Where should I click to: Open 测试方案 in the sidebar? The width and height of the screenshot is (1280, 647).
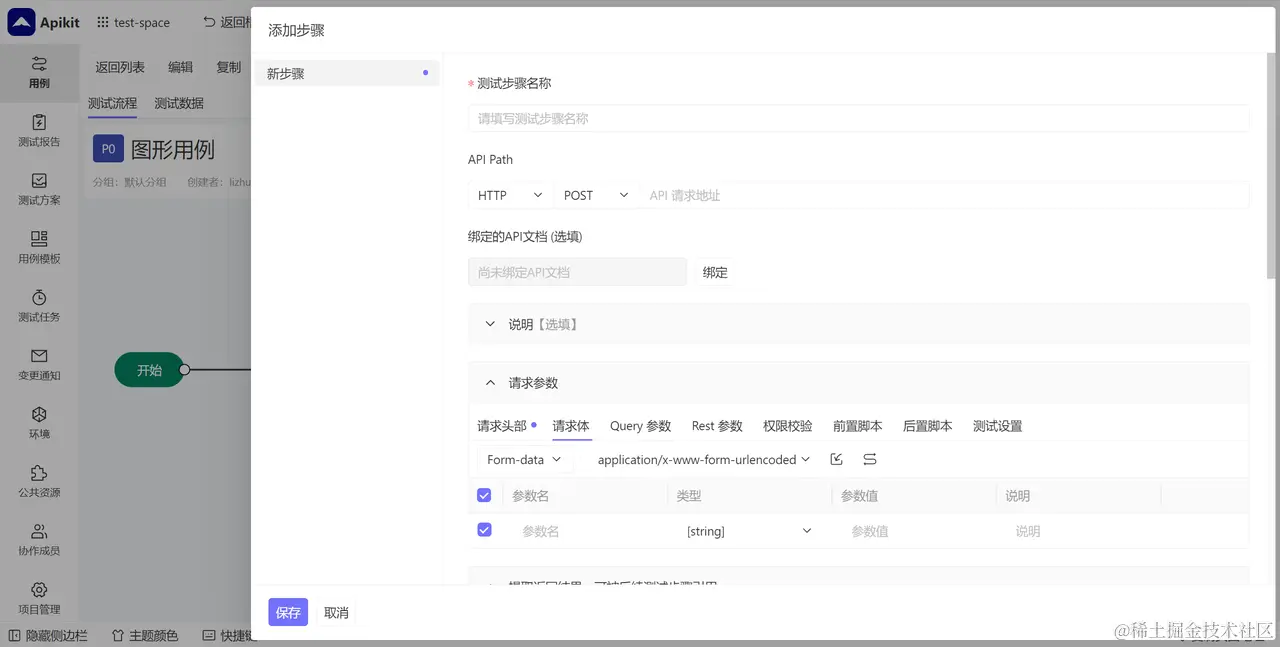point(39,189)
